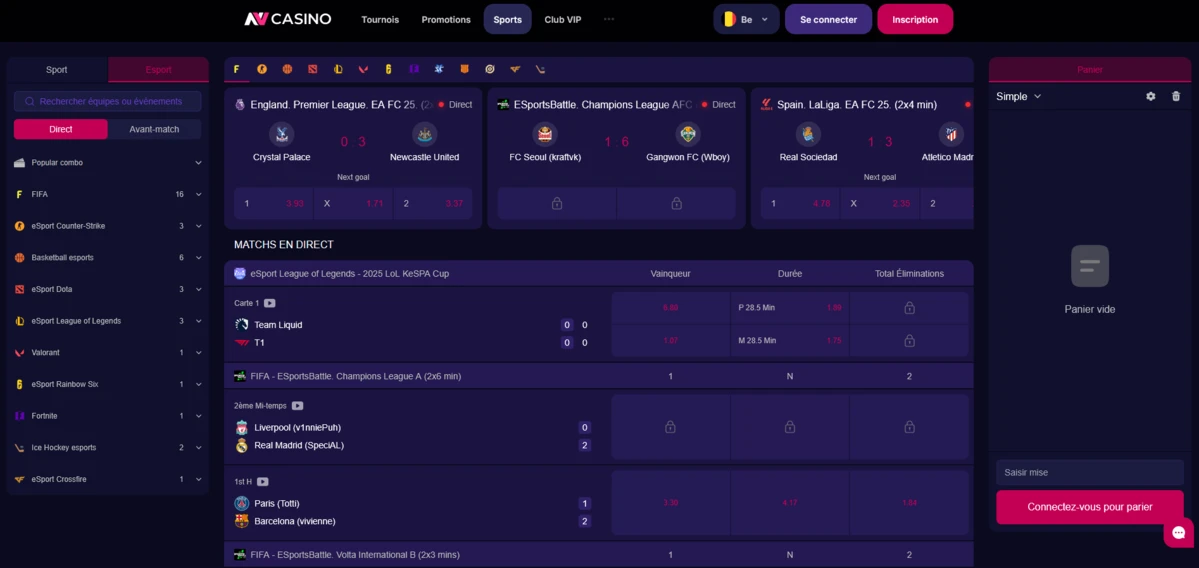Expand the Valorant sidebar chevron
The width and height of the screenshot is (1199, 568).
(x=199, y=352)
